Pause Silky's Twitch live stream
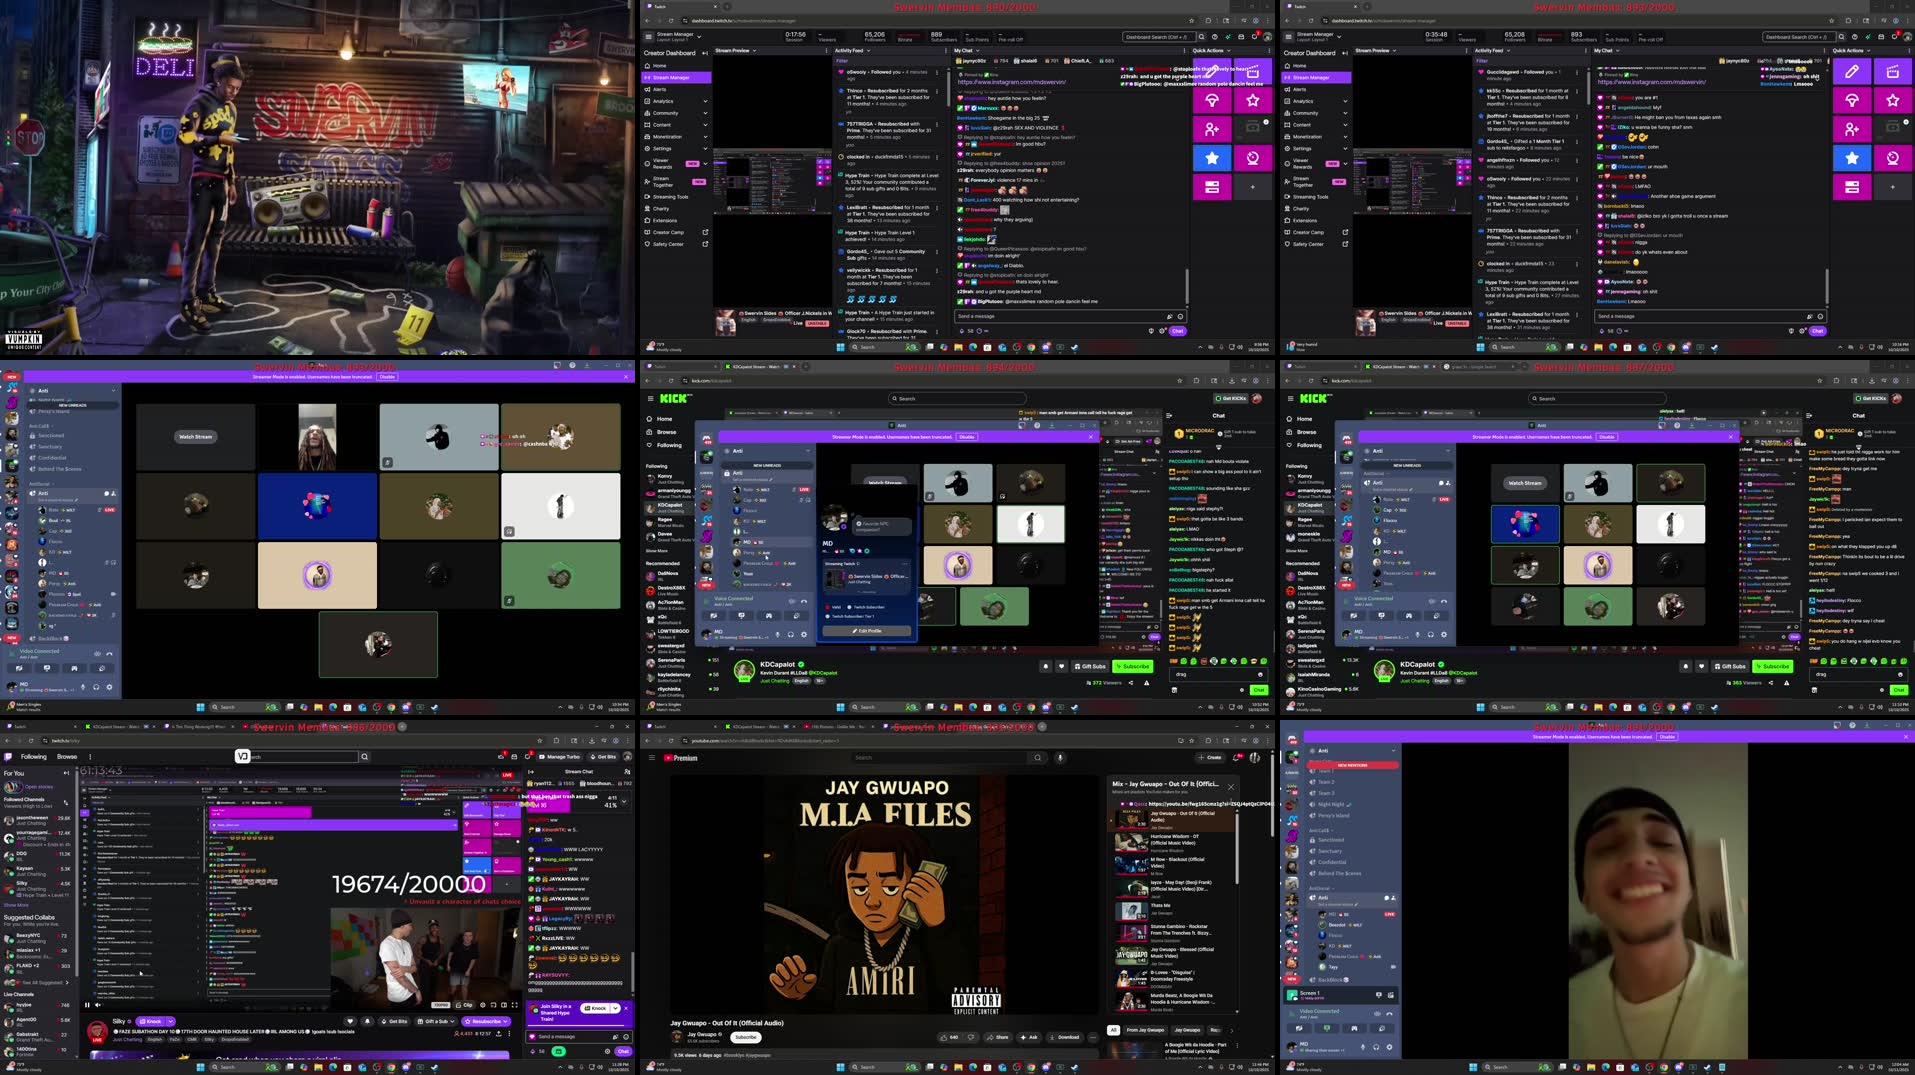The width and height of the screenshot is (1915, 1075). [x=87, y=1005]
